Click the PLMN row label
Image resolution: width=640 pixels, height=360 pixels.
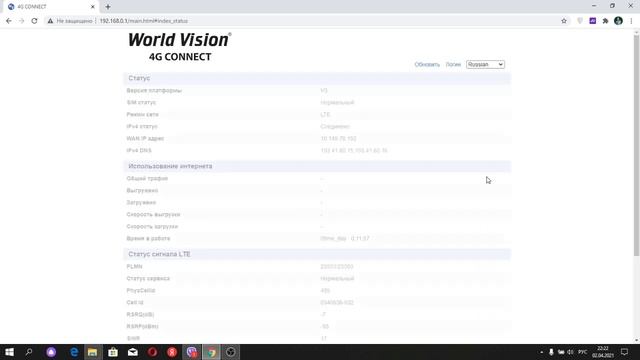(x=134, y=267)
